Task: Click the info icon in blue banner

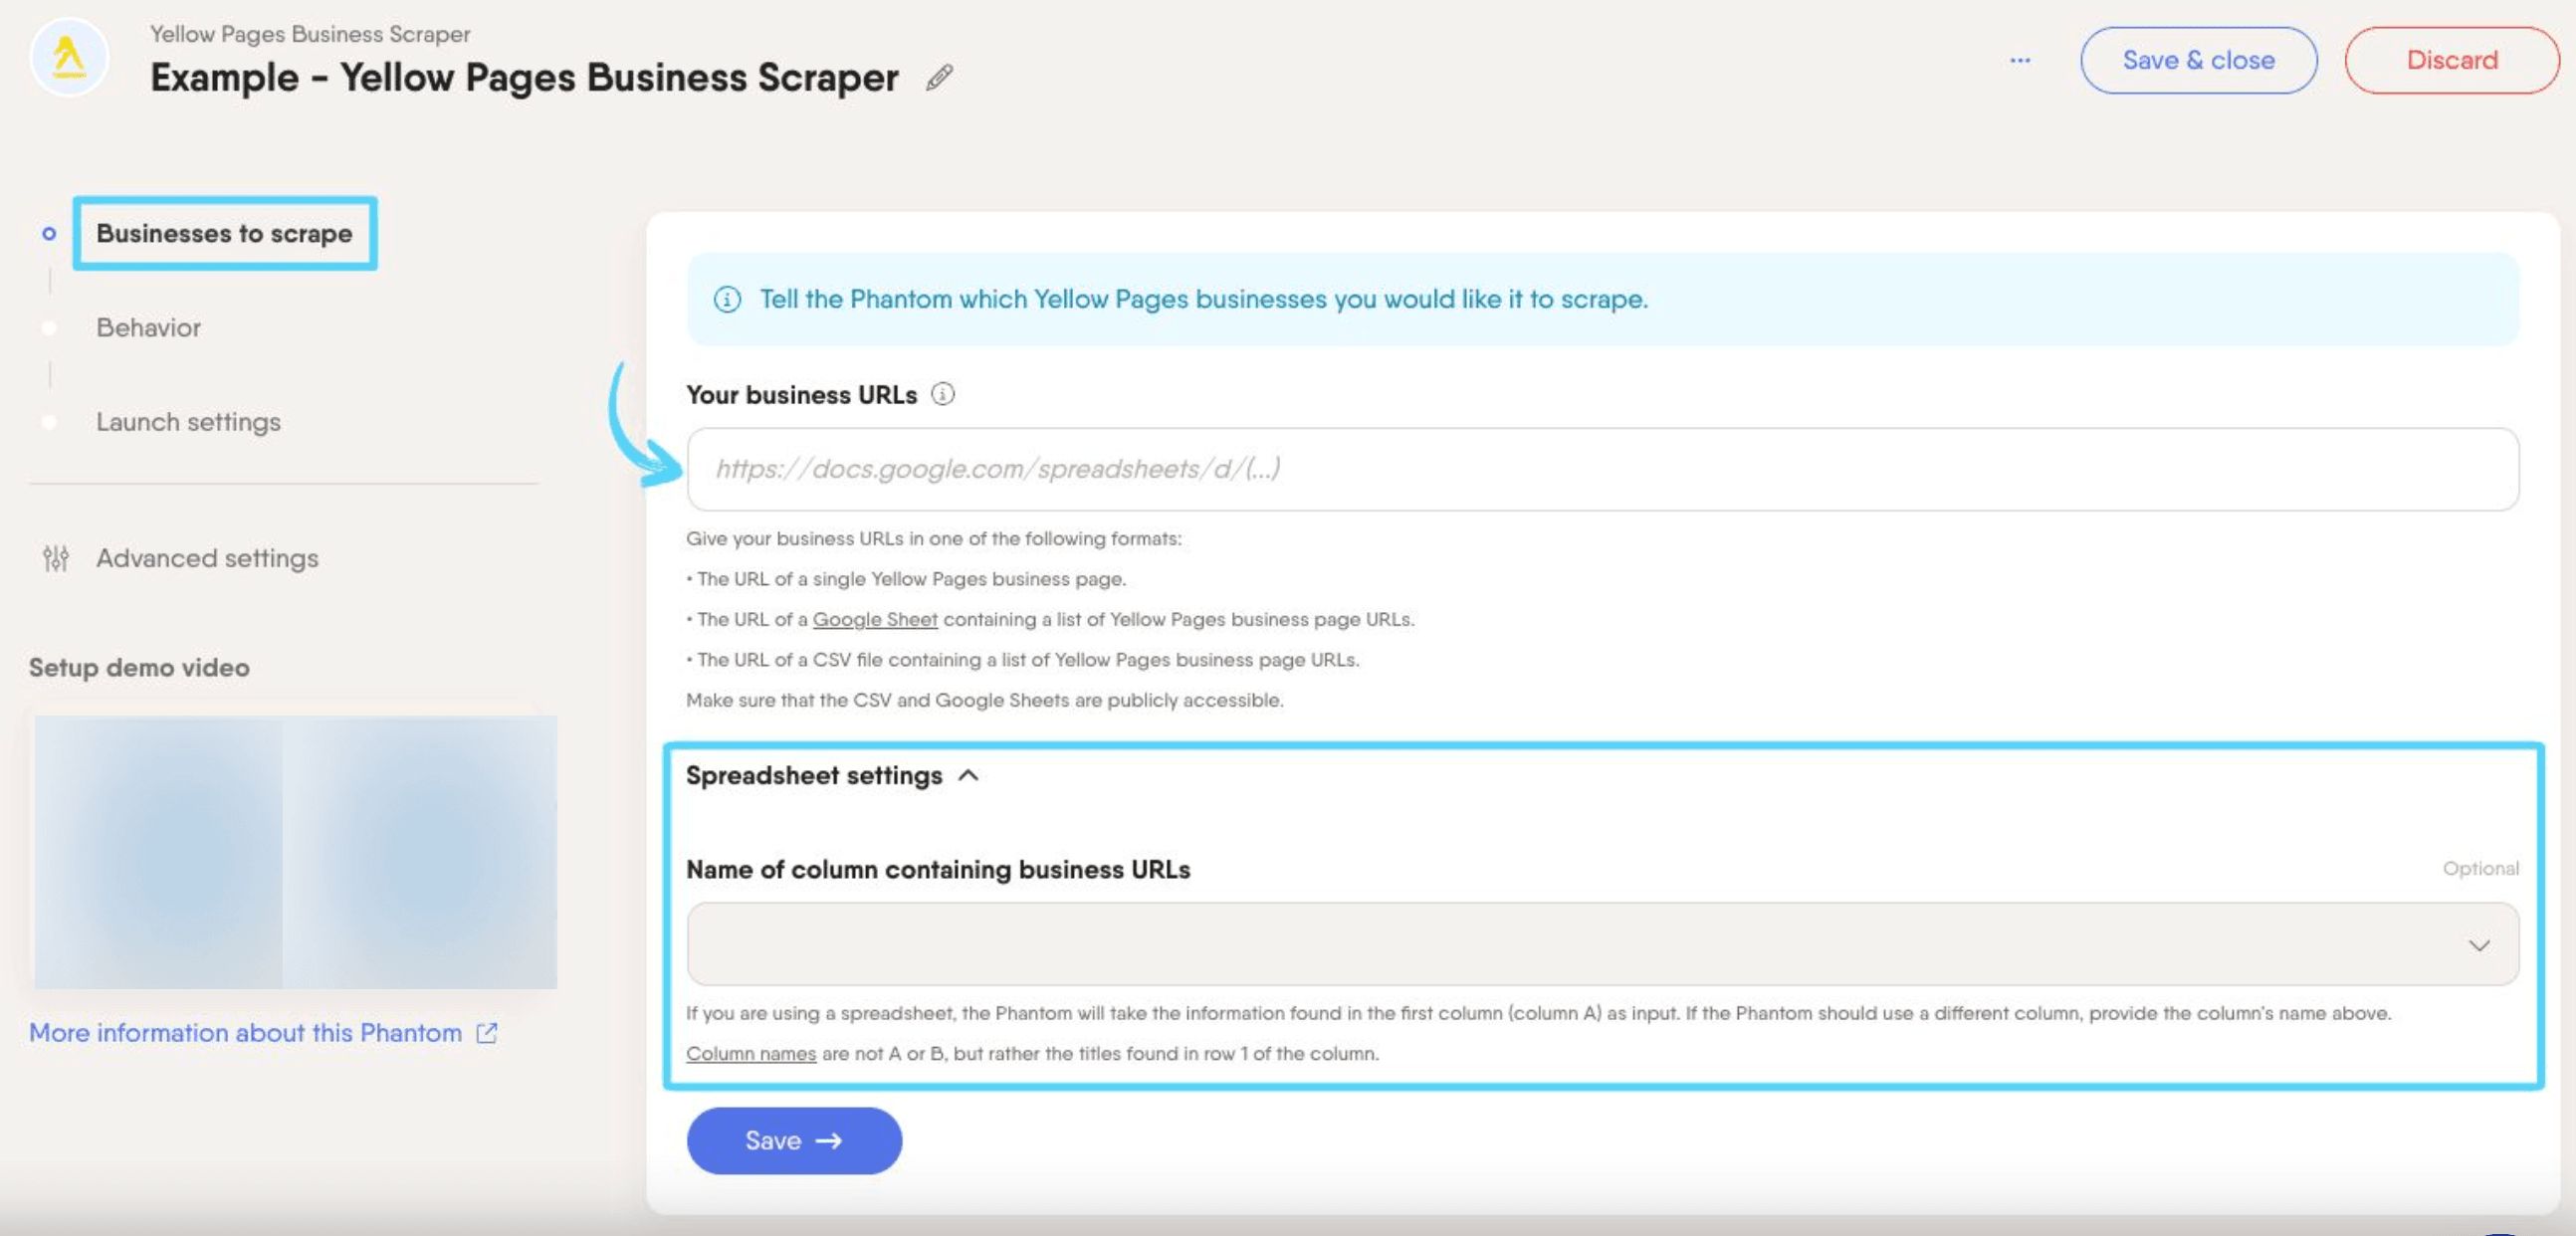Action: tap(727, 299)
